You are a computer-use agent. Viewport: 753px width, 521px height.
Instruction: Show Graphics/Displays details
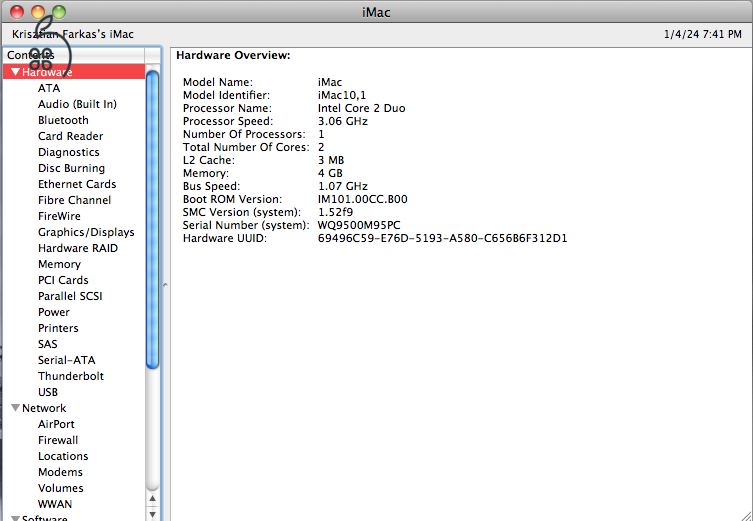tap(86, 232)
